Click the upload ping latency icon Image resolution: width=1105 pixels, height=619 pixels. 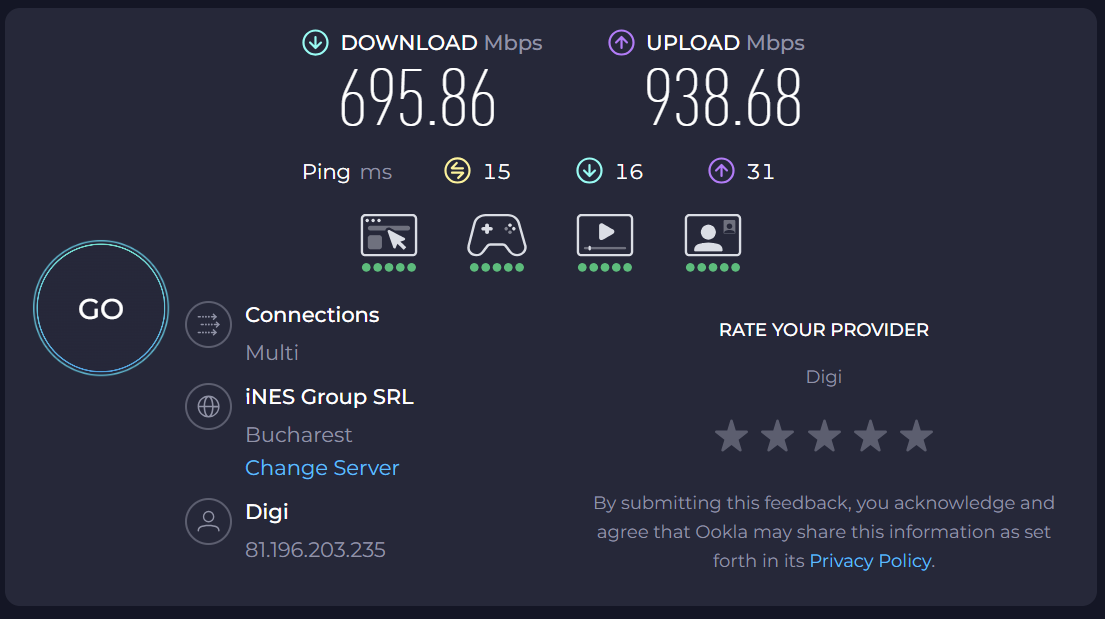pos(721,172)
